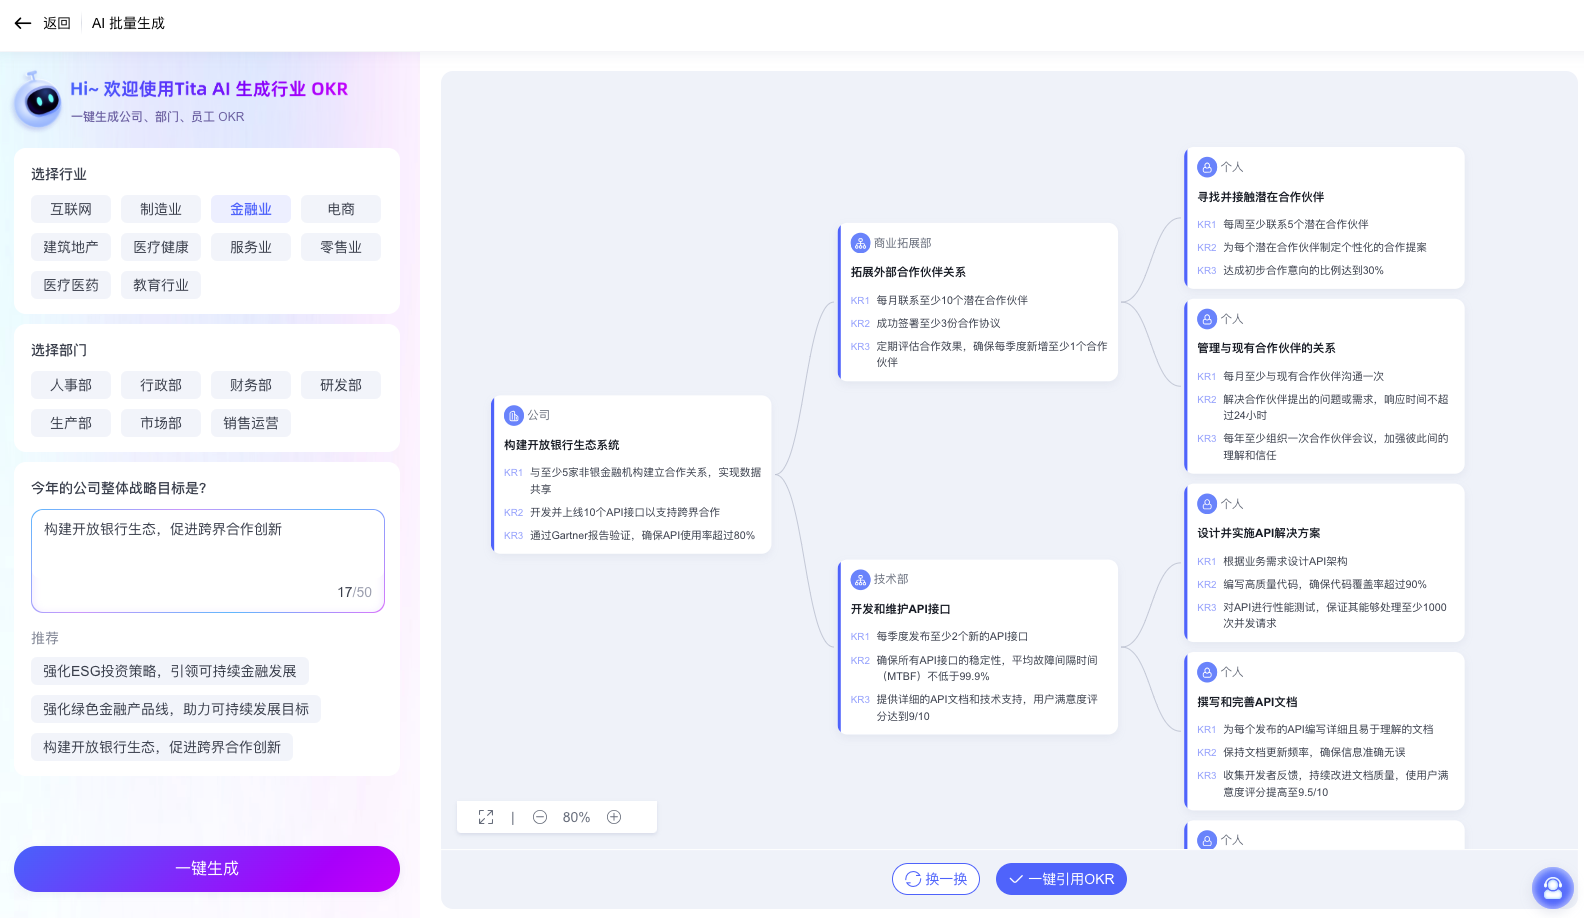Click the 公司 node icon

pyautogui.click(x=514, y=415)
